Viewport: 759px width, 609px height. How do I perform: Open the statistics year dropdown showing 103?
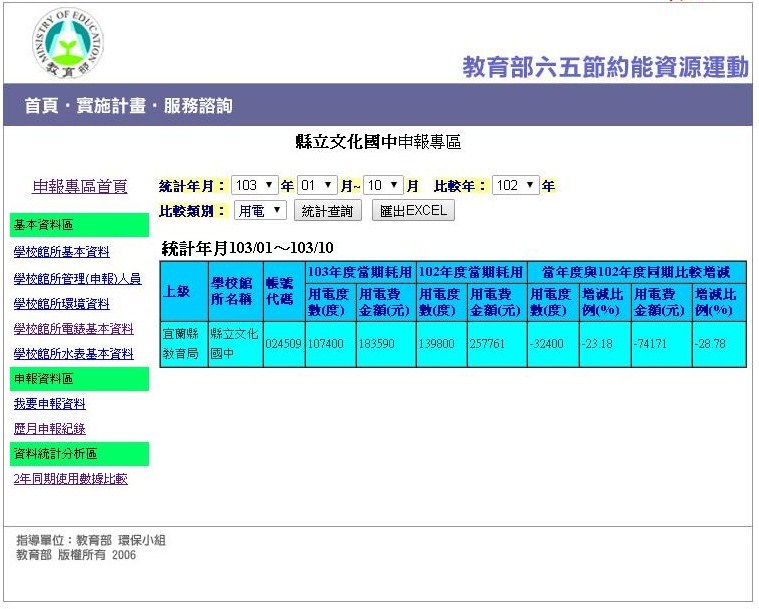(x=254, y=186)
